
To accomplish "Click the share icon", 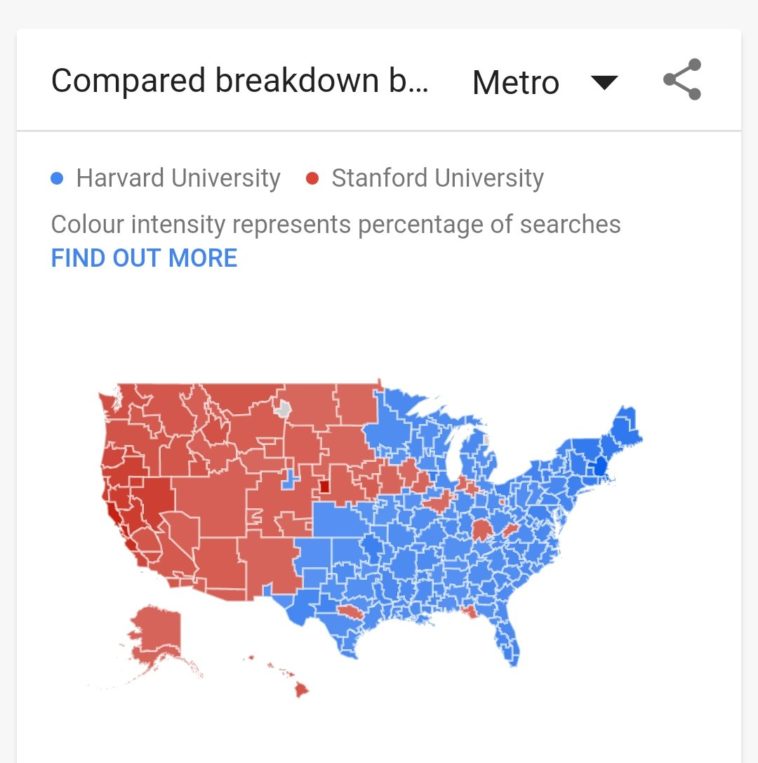I will [682, 81].
